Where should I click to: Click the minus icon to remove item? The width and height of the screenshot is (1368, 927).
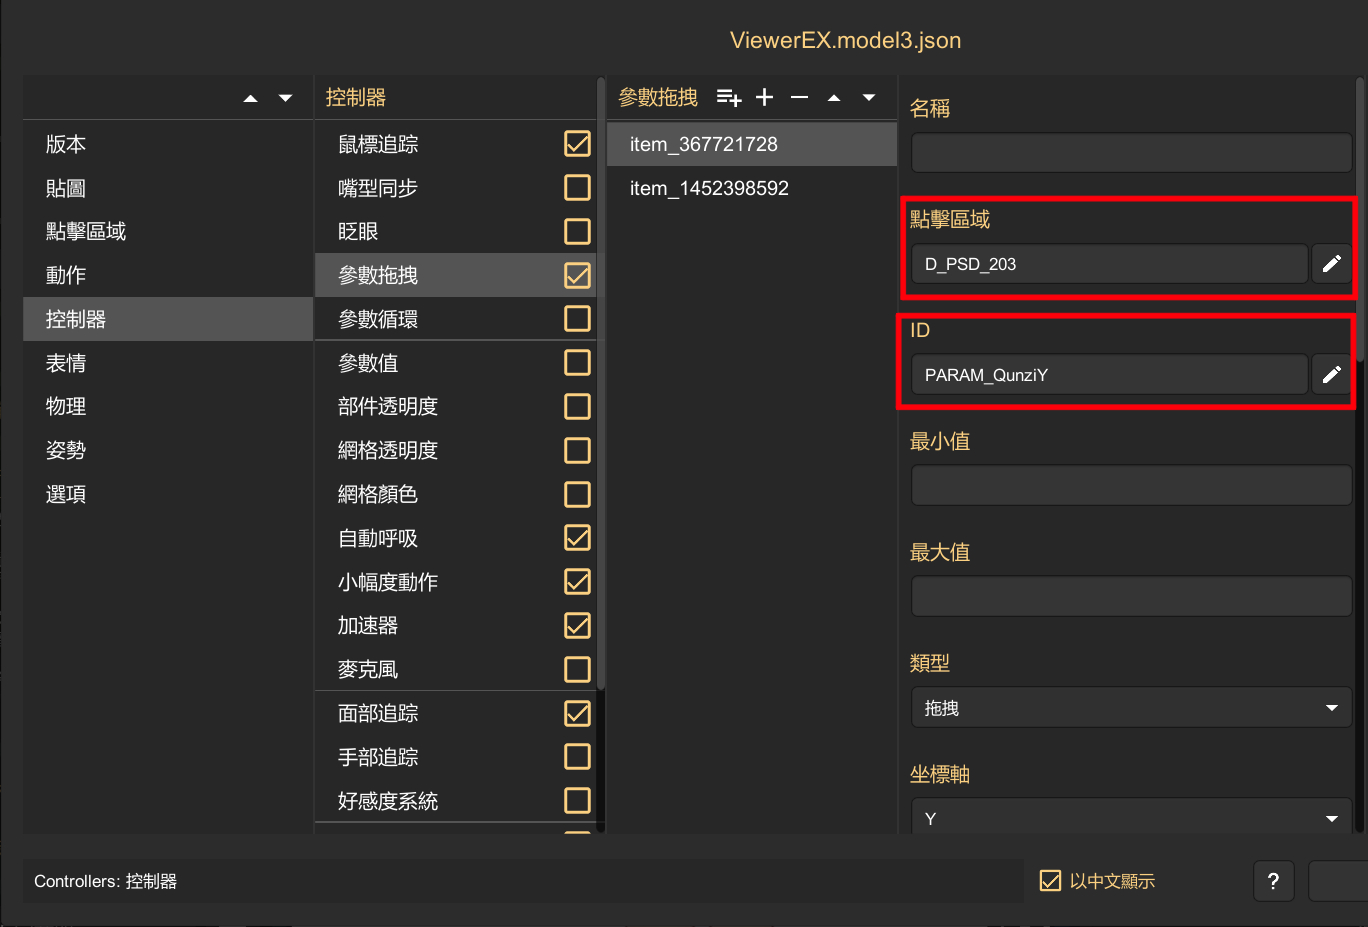[799, 97]
